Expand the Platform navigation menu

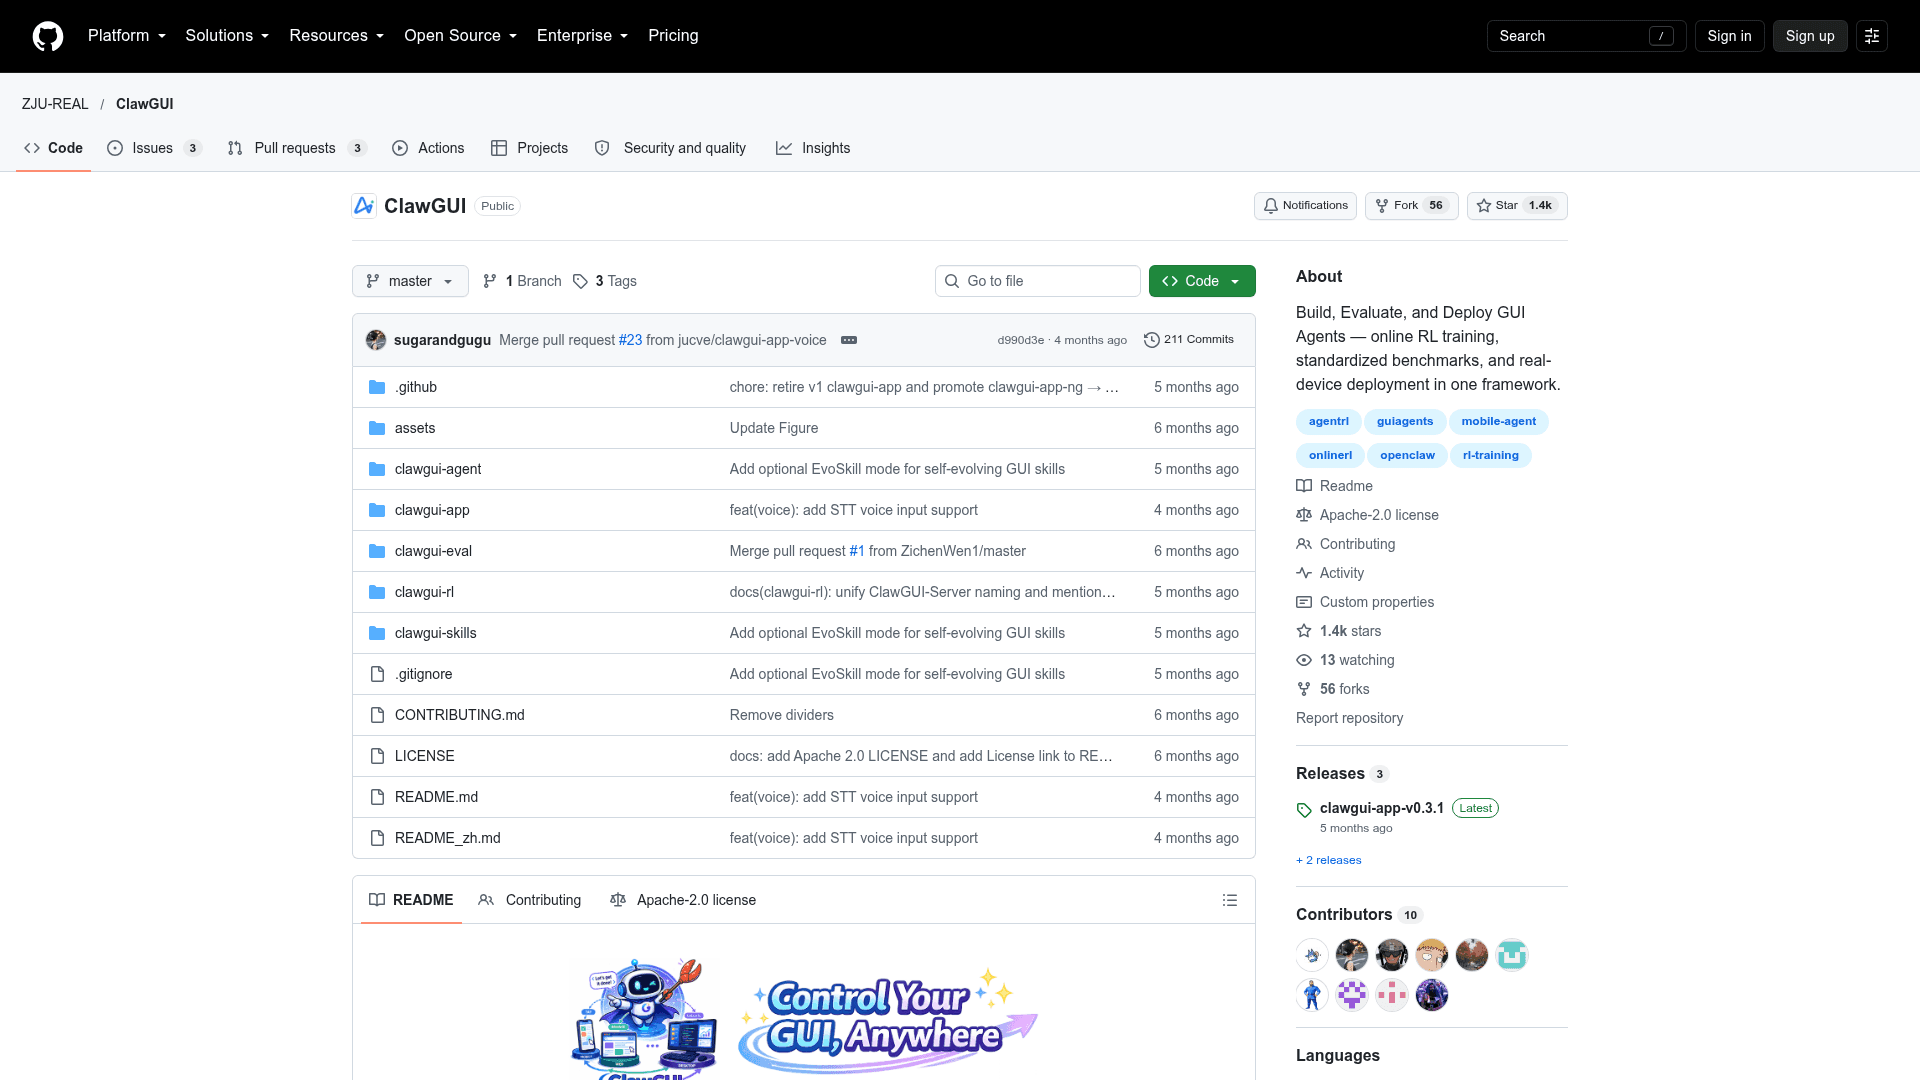[127, 36]
